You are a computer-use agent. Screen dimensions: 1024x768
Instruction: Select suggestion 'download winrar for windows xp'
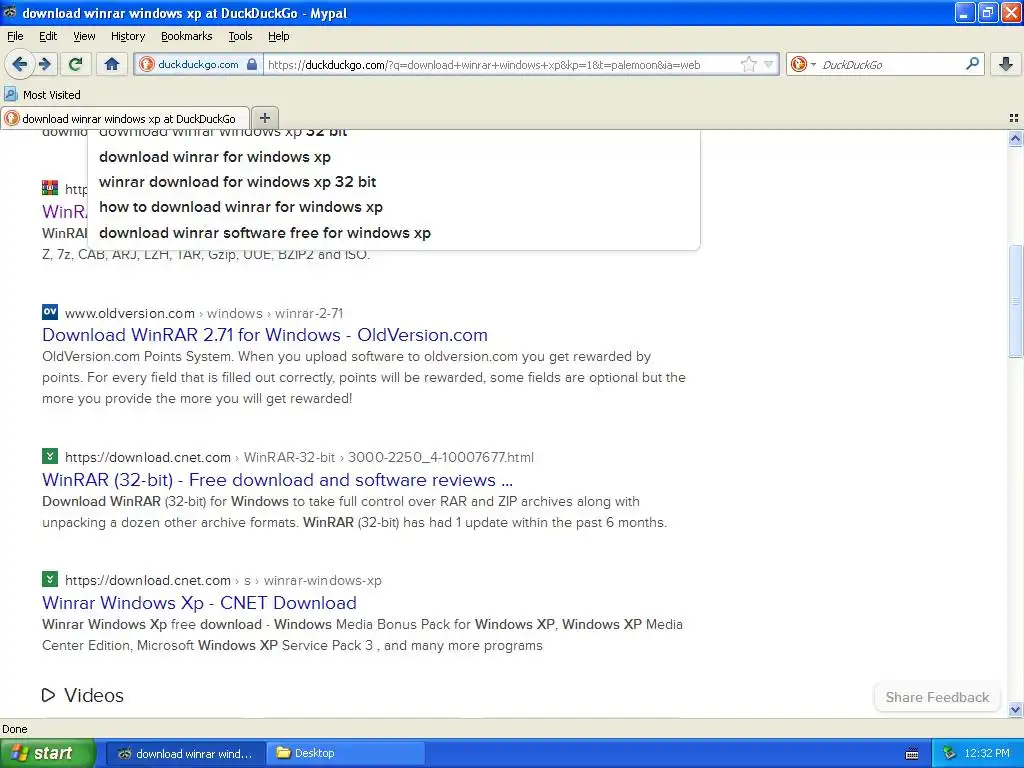215,157
